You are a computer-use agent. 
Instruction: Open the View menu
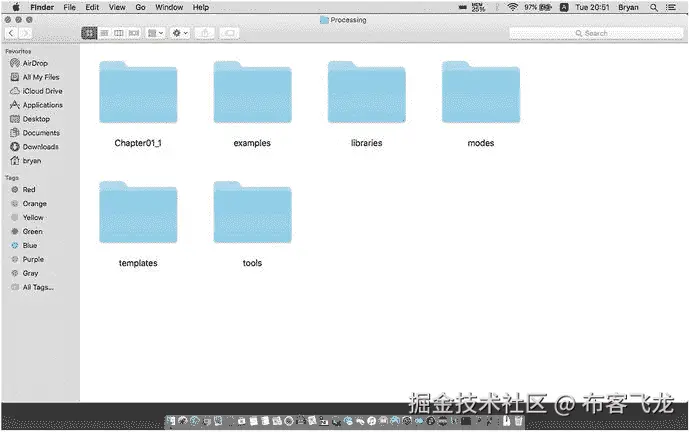(117, 7)
